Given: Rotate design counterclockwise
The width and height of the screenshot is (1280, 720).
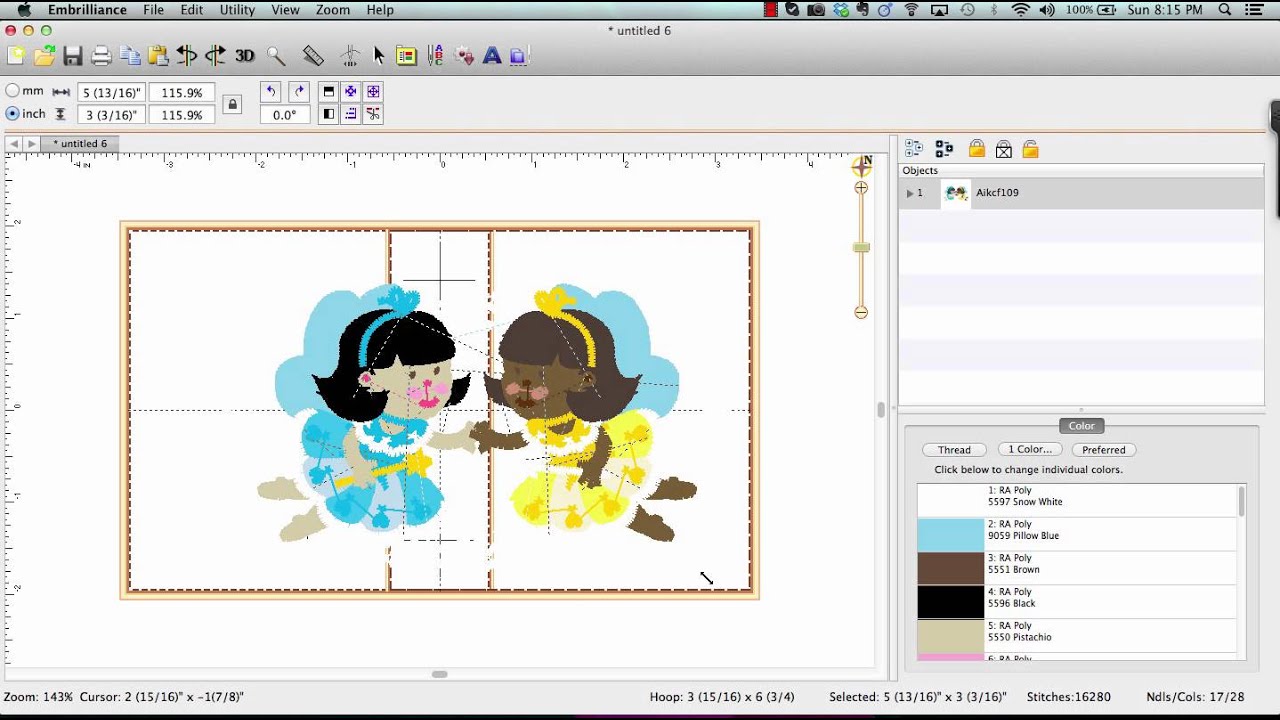Looking at the screenshot, I should pos(270,92).
